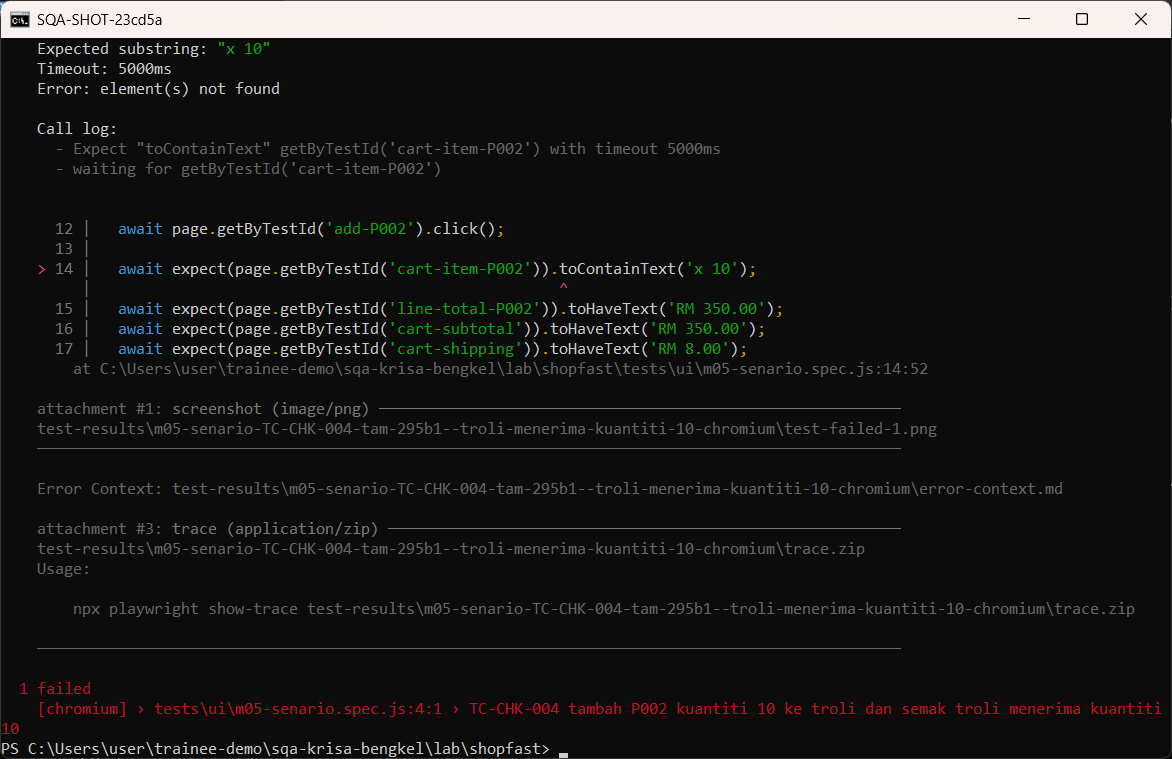The width and height of the screenshot is (1172, 759).
Task: Click the red caret under toContainText
Action: coord(564,286)
